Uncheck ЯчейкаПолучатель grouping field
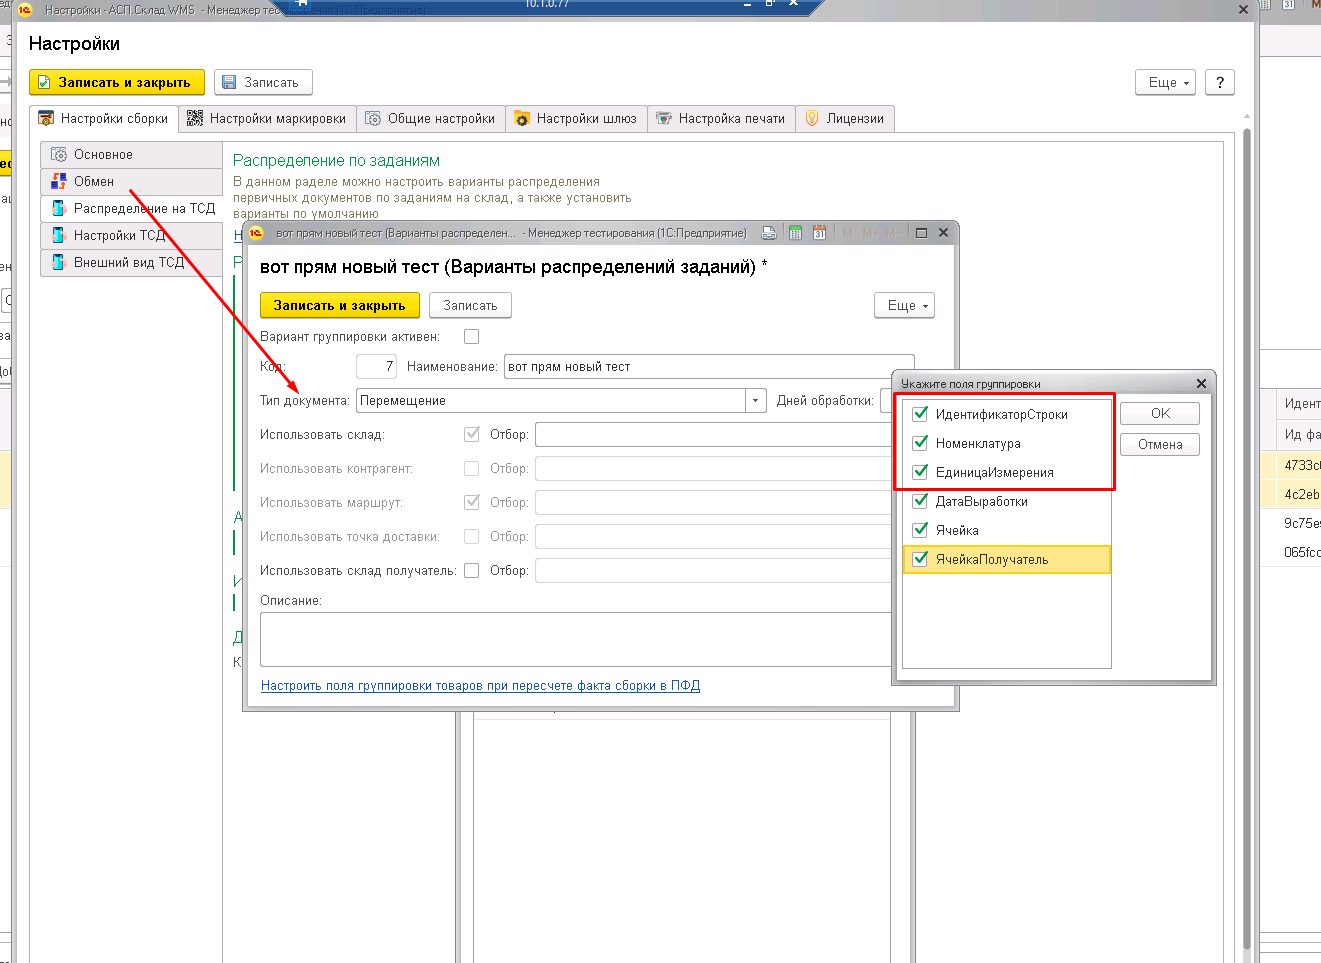 (x=920, y=559)
